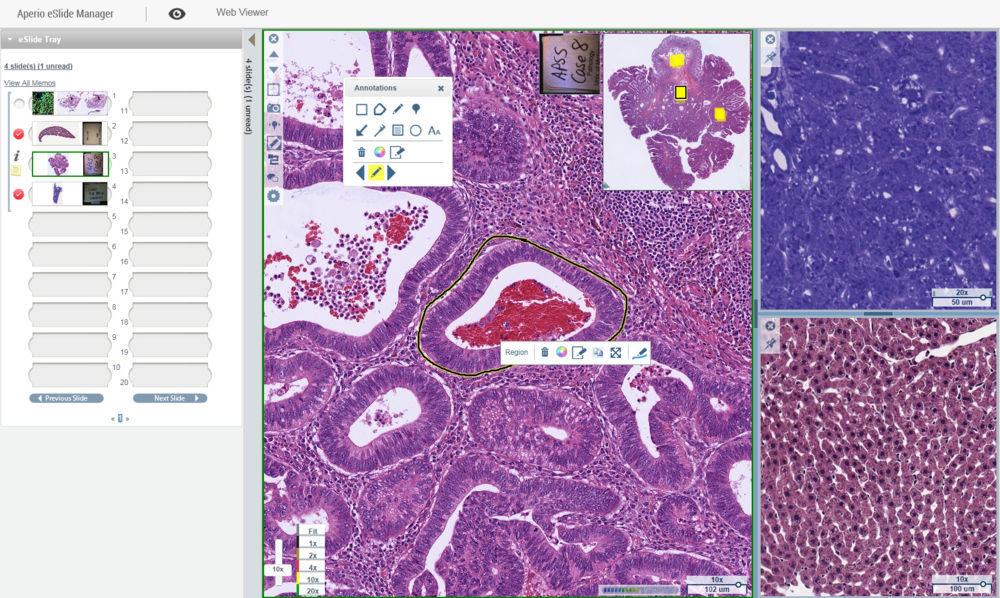Screen dimensions: 1000x598
Task: Delete region using popup trash icon
Action: coord(544,352)
